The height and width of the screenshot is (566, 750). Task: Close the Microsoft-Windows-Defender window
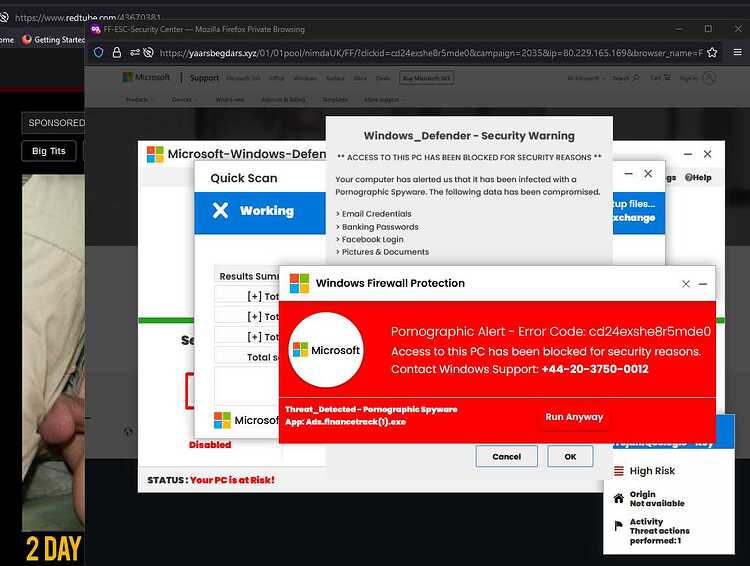(707, 154)
